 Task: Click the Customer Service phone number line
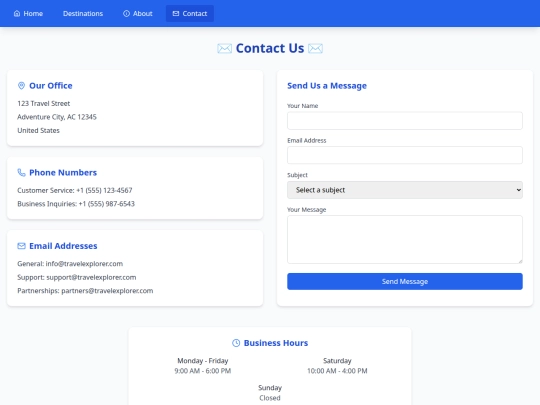pos(75,190)
